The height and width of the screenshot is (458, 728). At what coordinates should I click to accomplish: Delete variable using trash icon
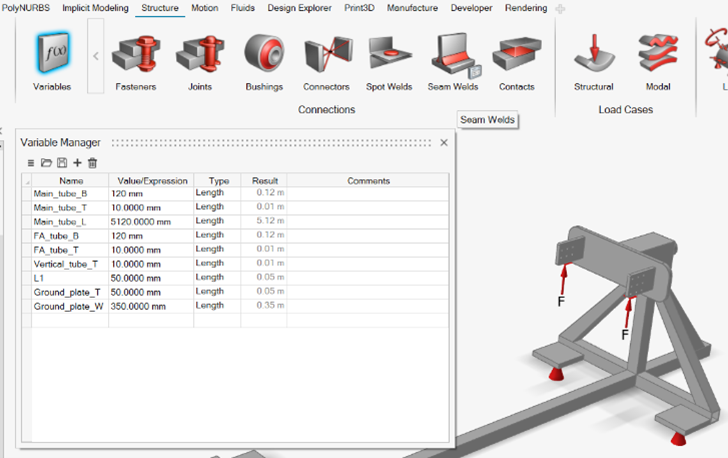pos(92,163)
